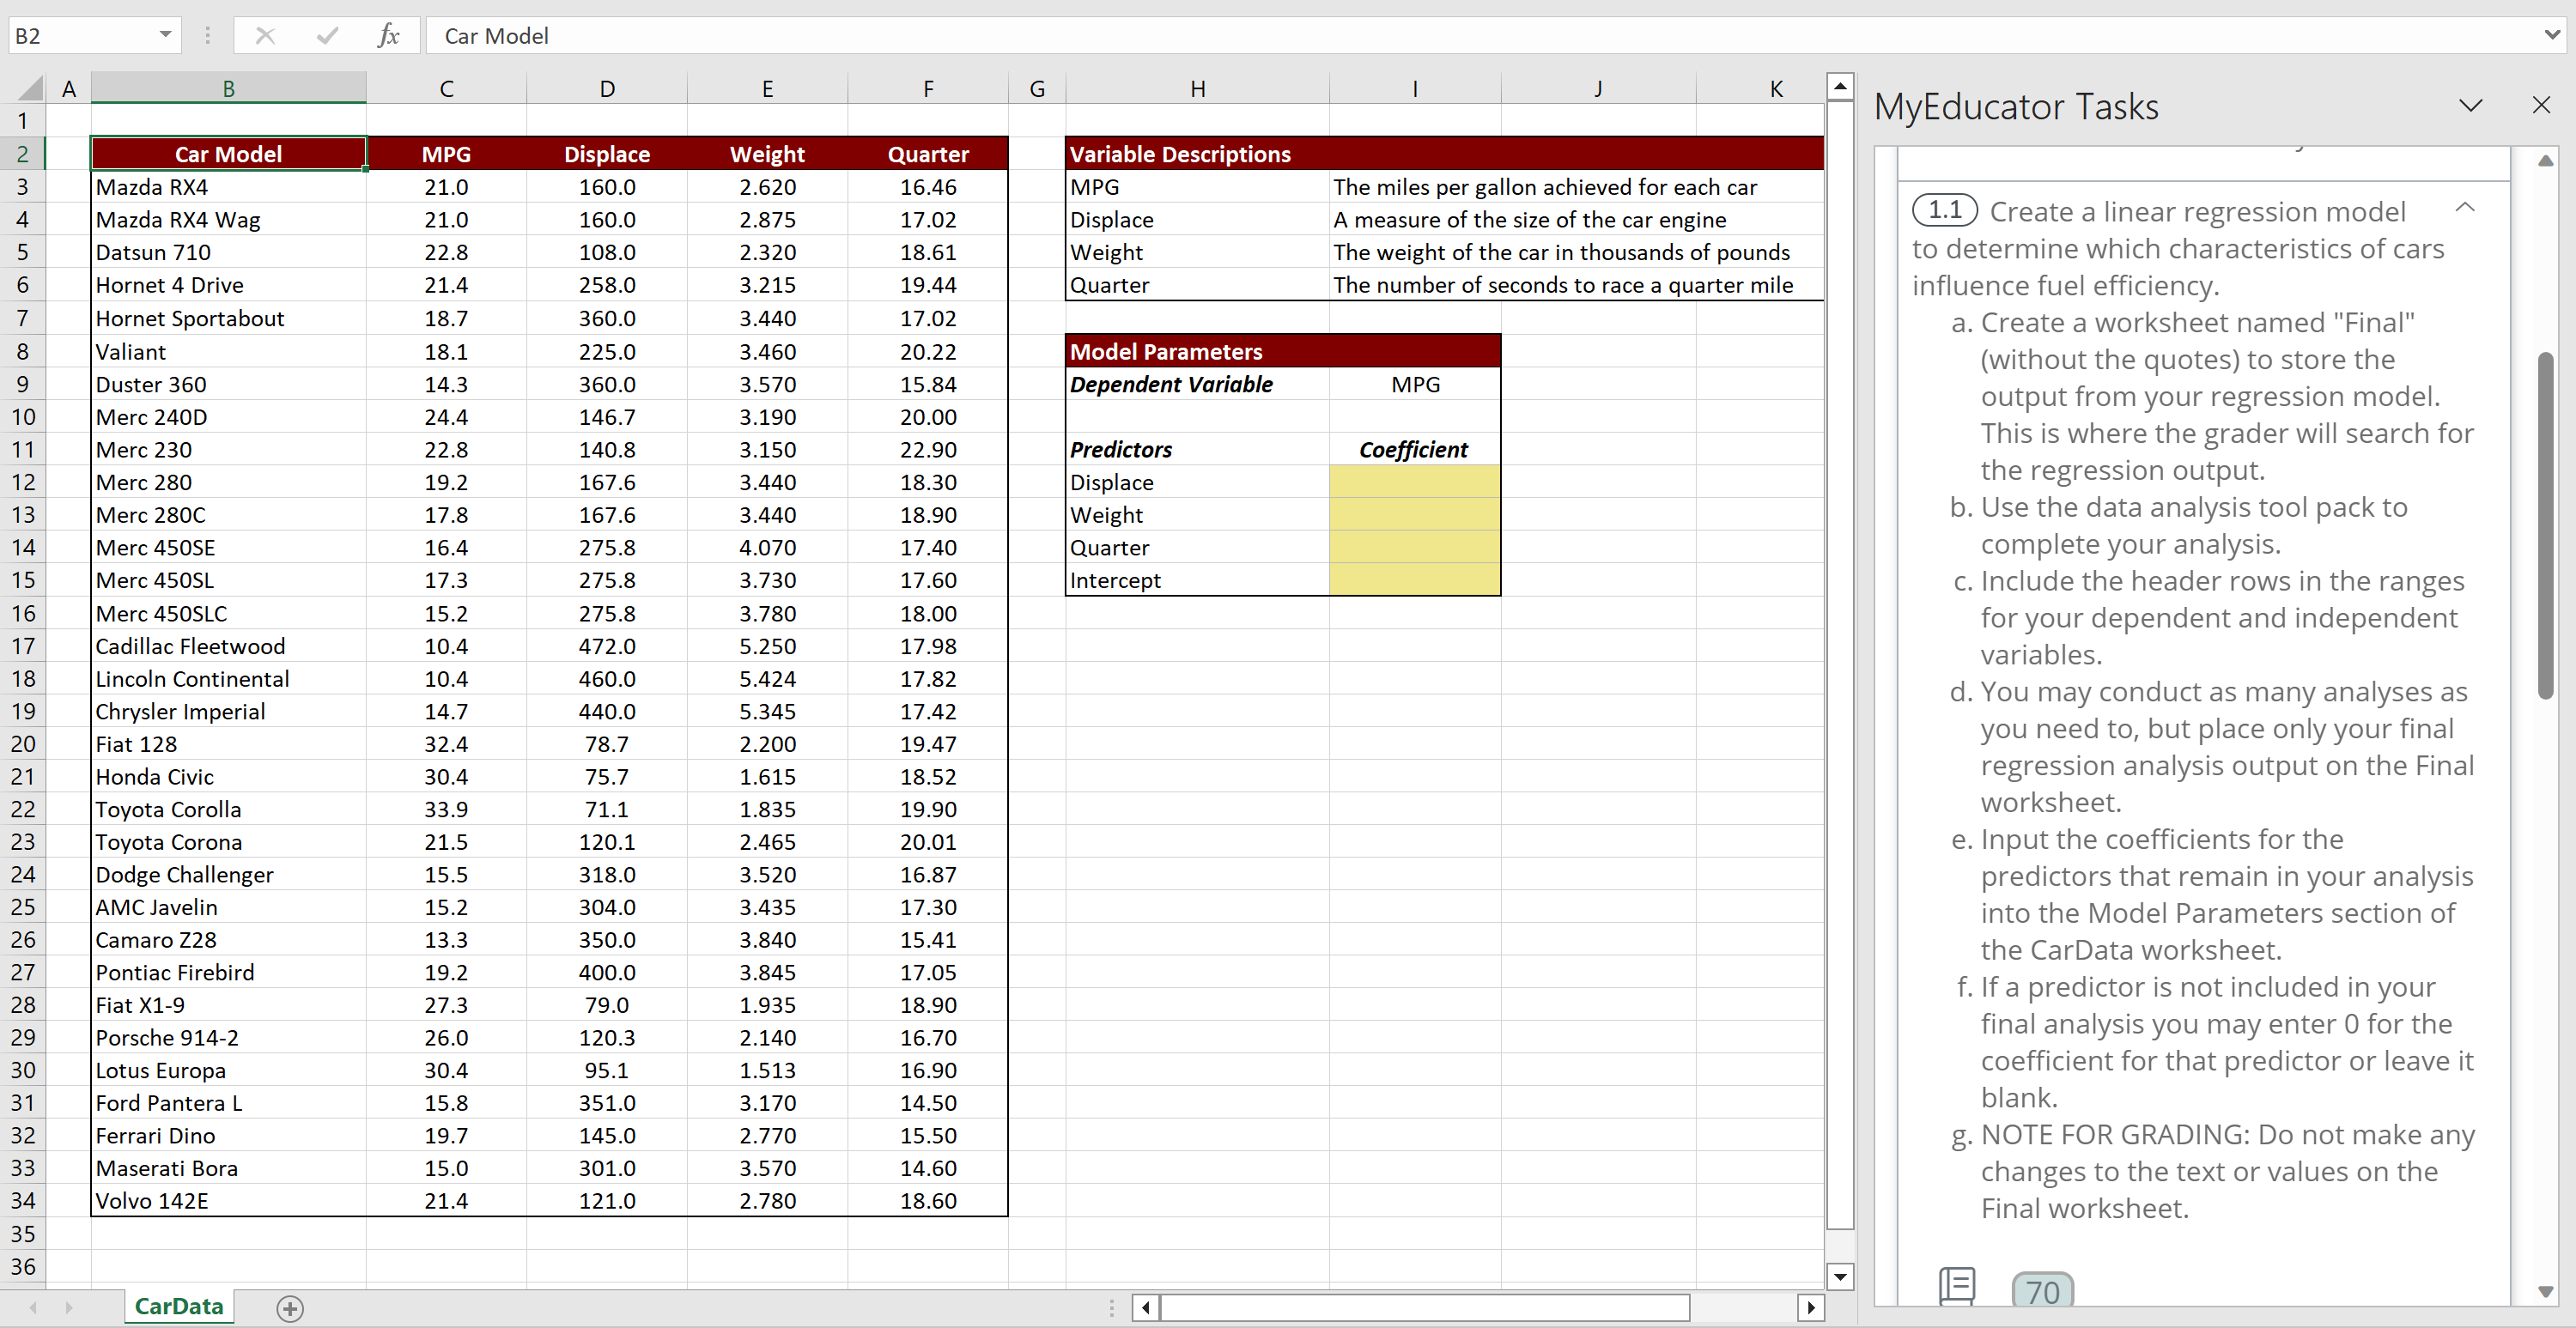This screenshot has width=2576, height=1328.
Task: Collapse task 1.1 with the caret
Action: pos(2465,208)
